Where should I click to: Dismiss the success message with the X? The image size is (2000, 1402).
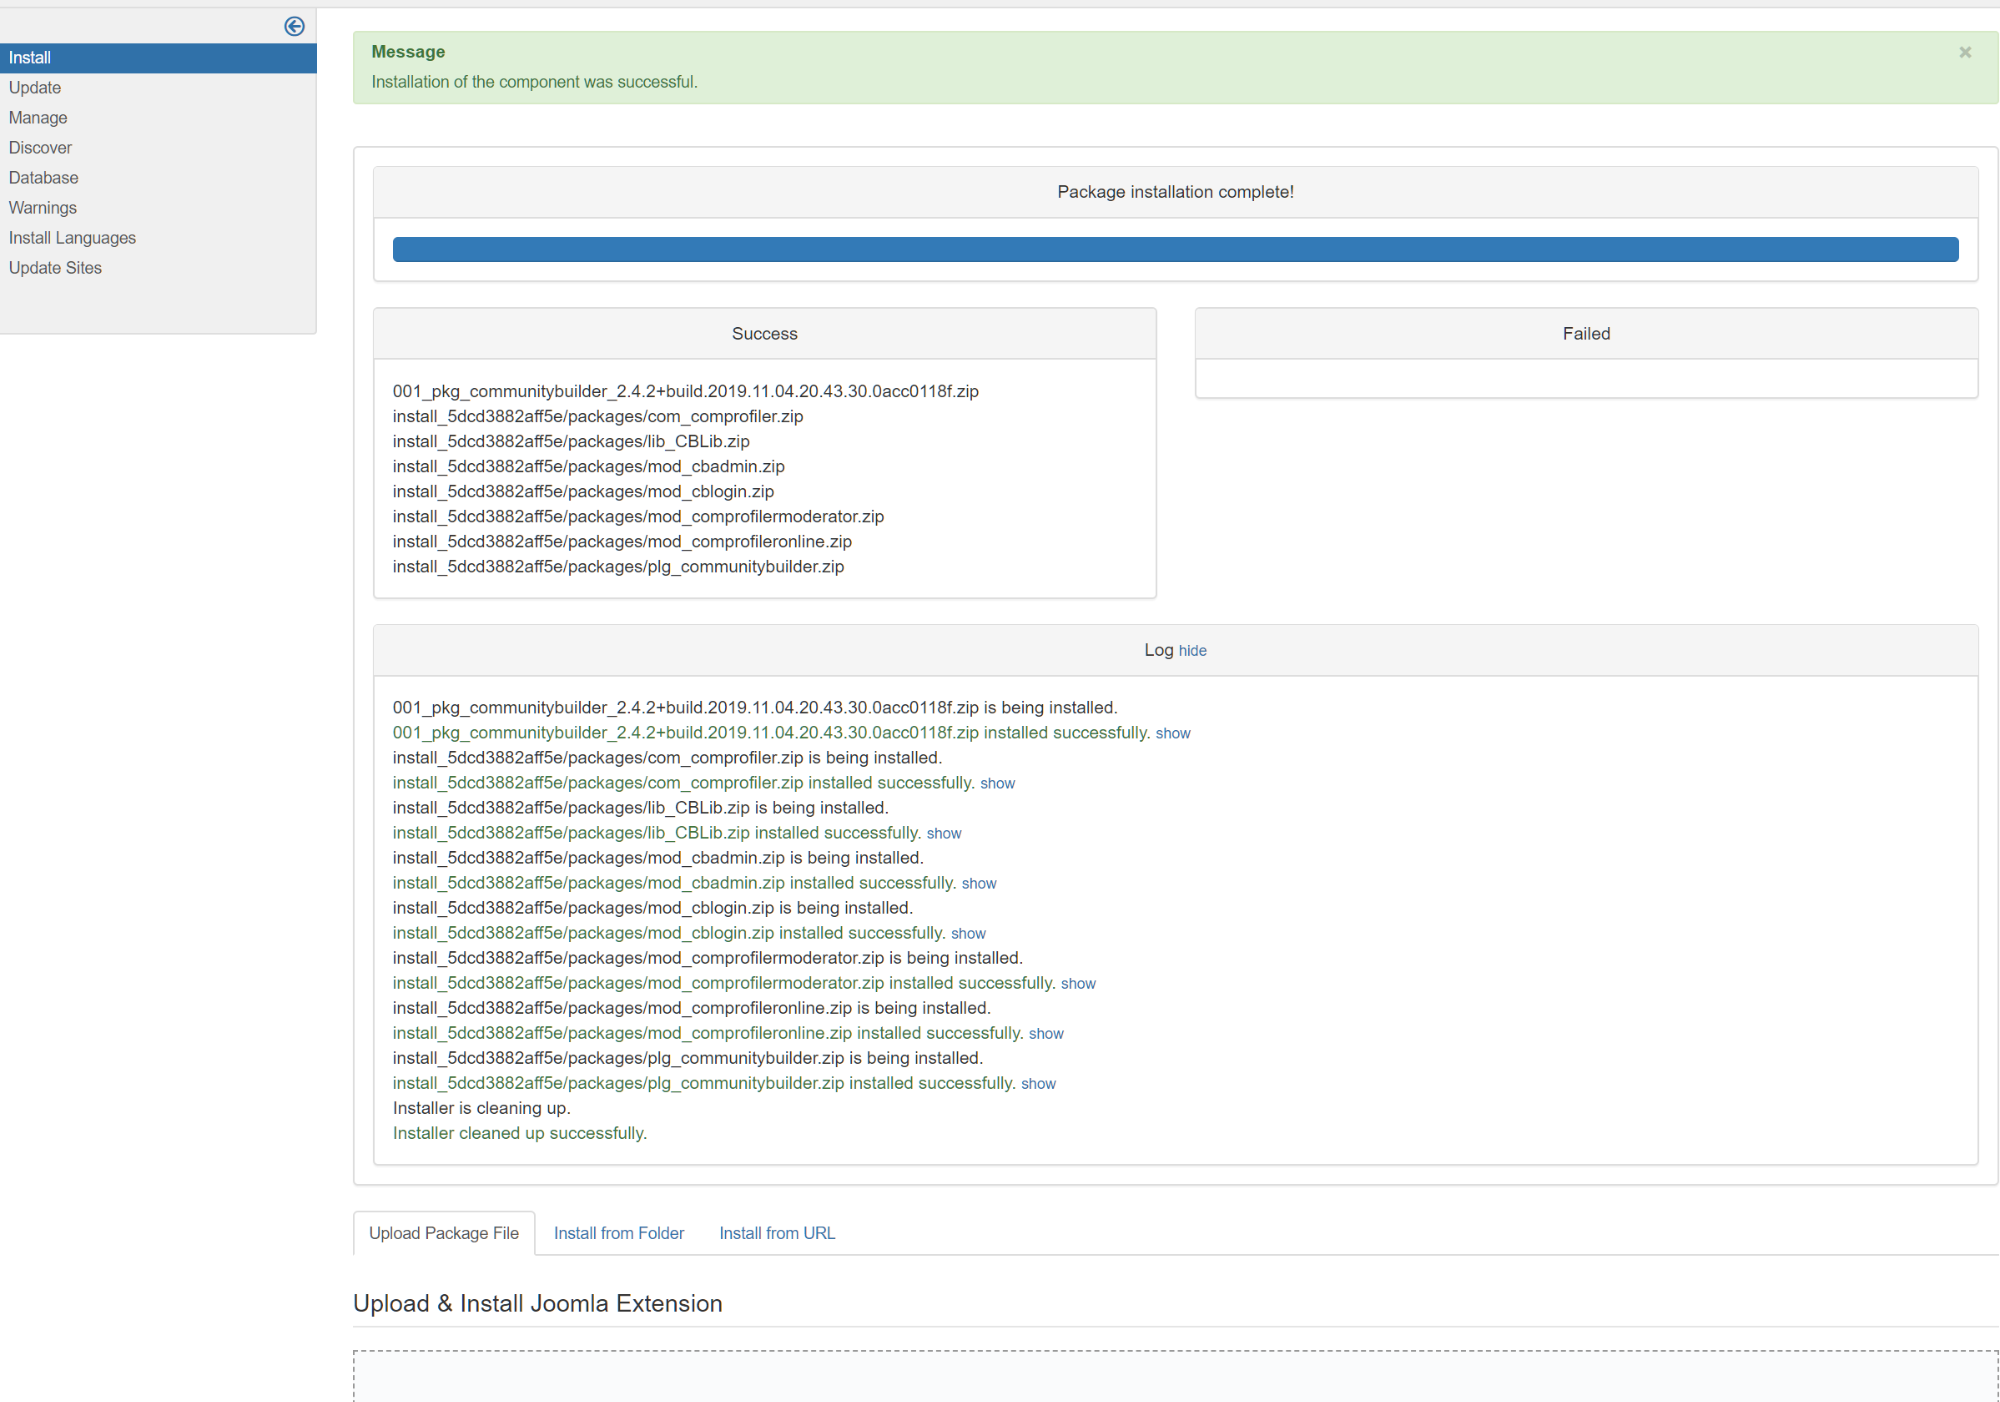(x=1965, y=52)
